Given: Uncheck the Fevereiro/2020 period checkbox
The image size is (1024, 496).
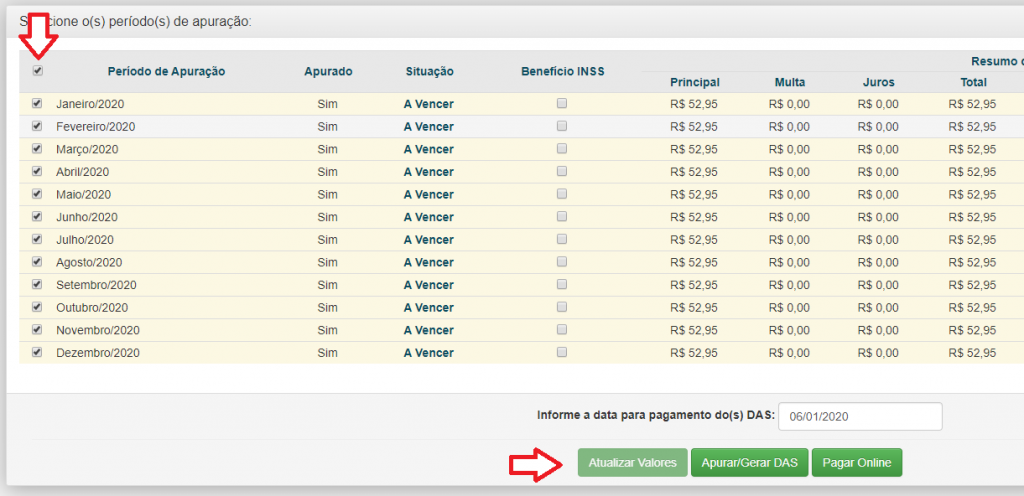Looking at the screenshot, I should pos(38,126).
